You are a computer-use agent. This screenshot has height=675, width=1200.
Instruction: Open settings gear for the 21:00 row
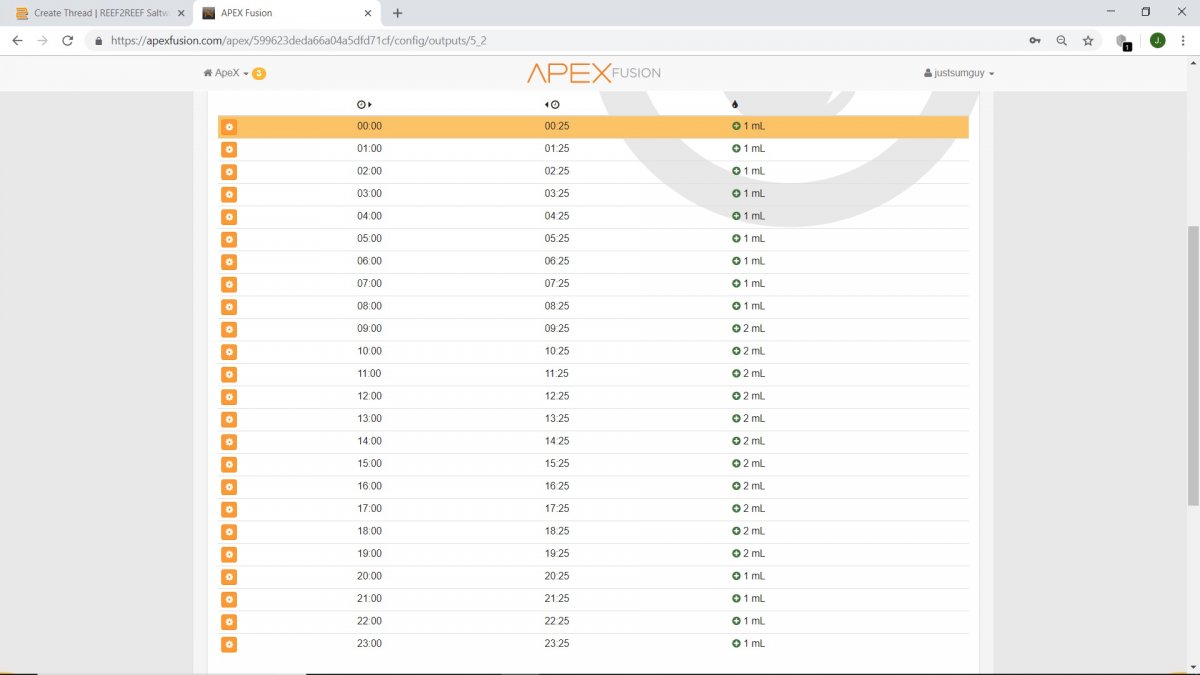point(229,599)
